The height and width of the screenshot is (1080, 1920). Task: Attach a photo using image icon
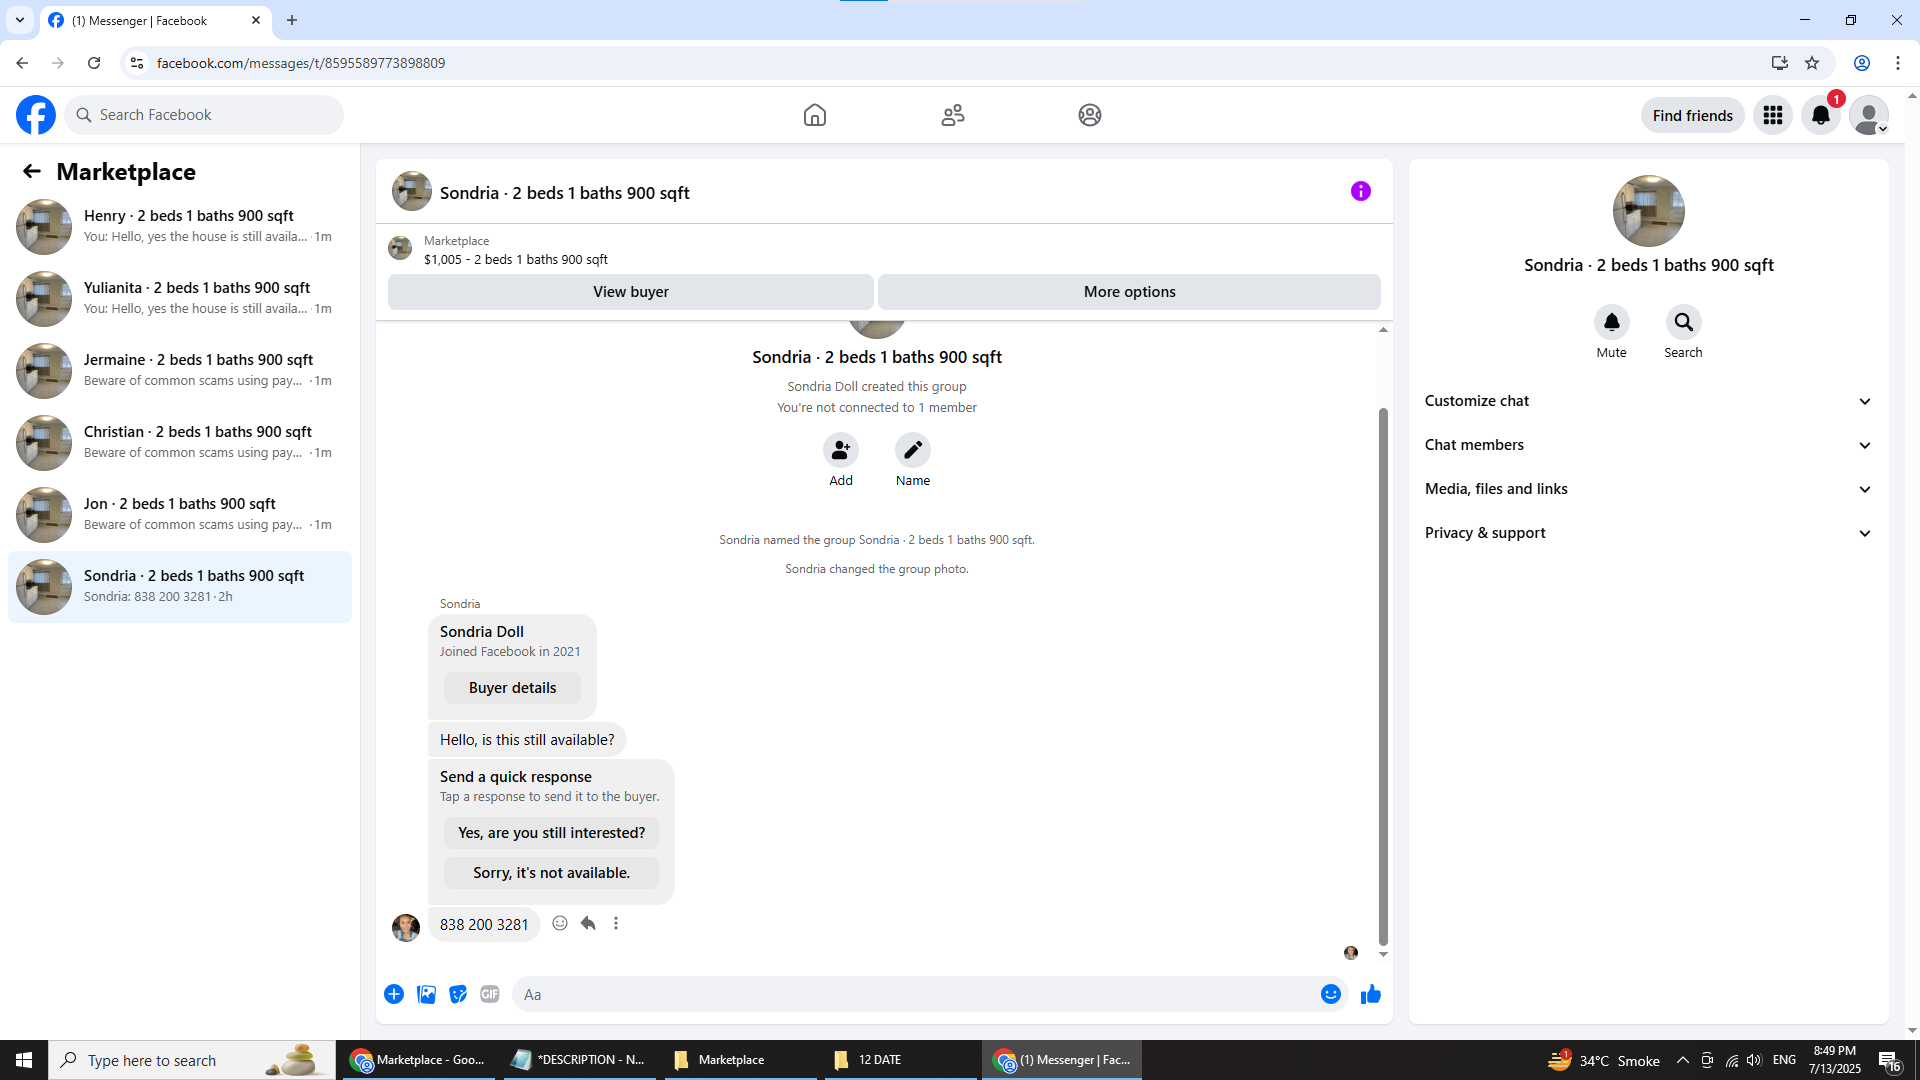click(426, 994)
